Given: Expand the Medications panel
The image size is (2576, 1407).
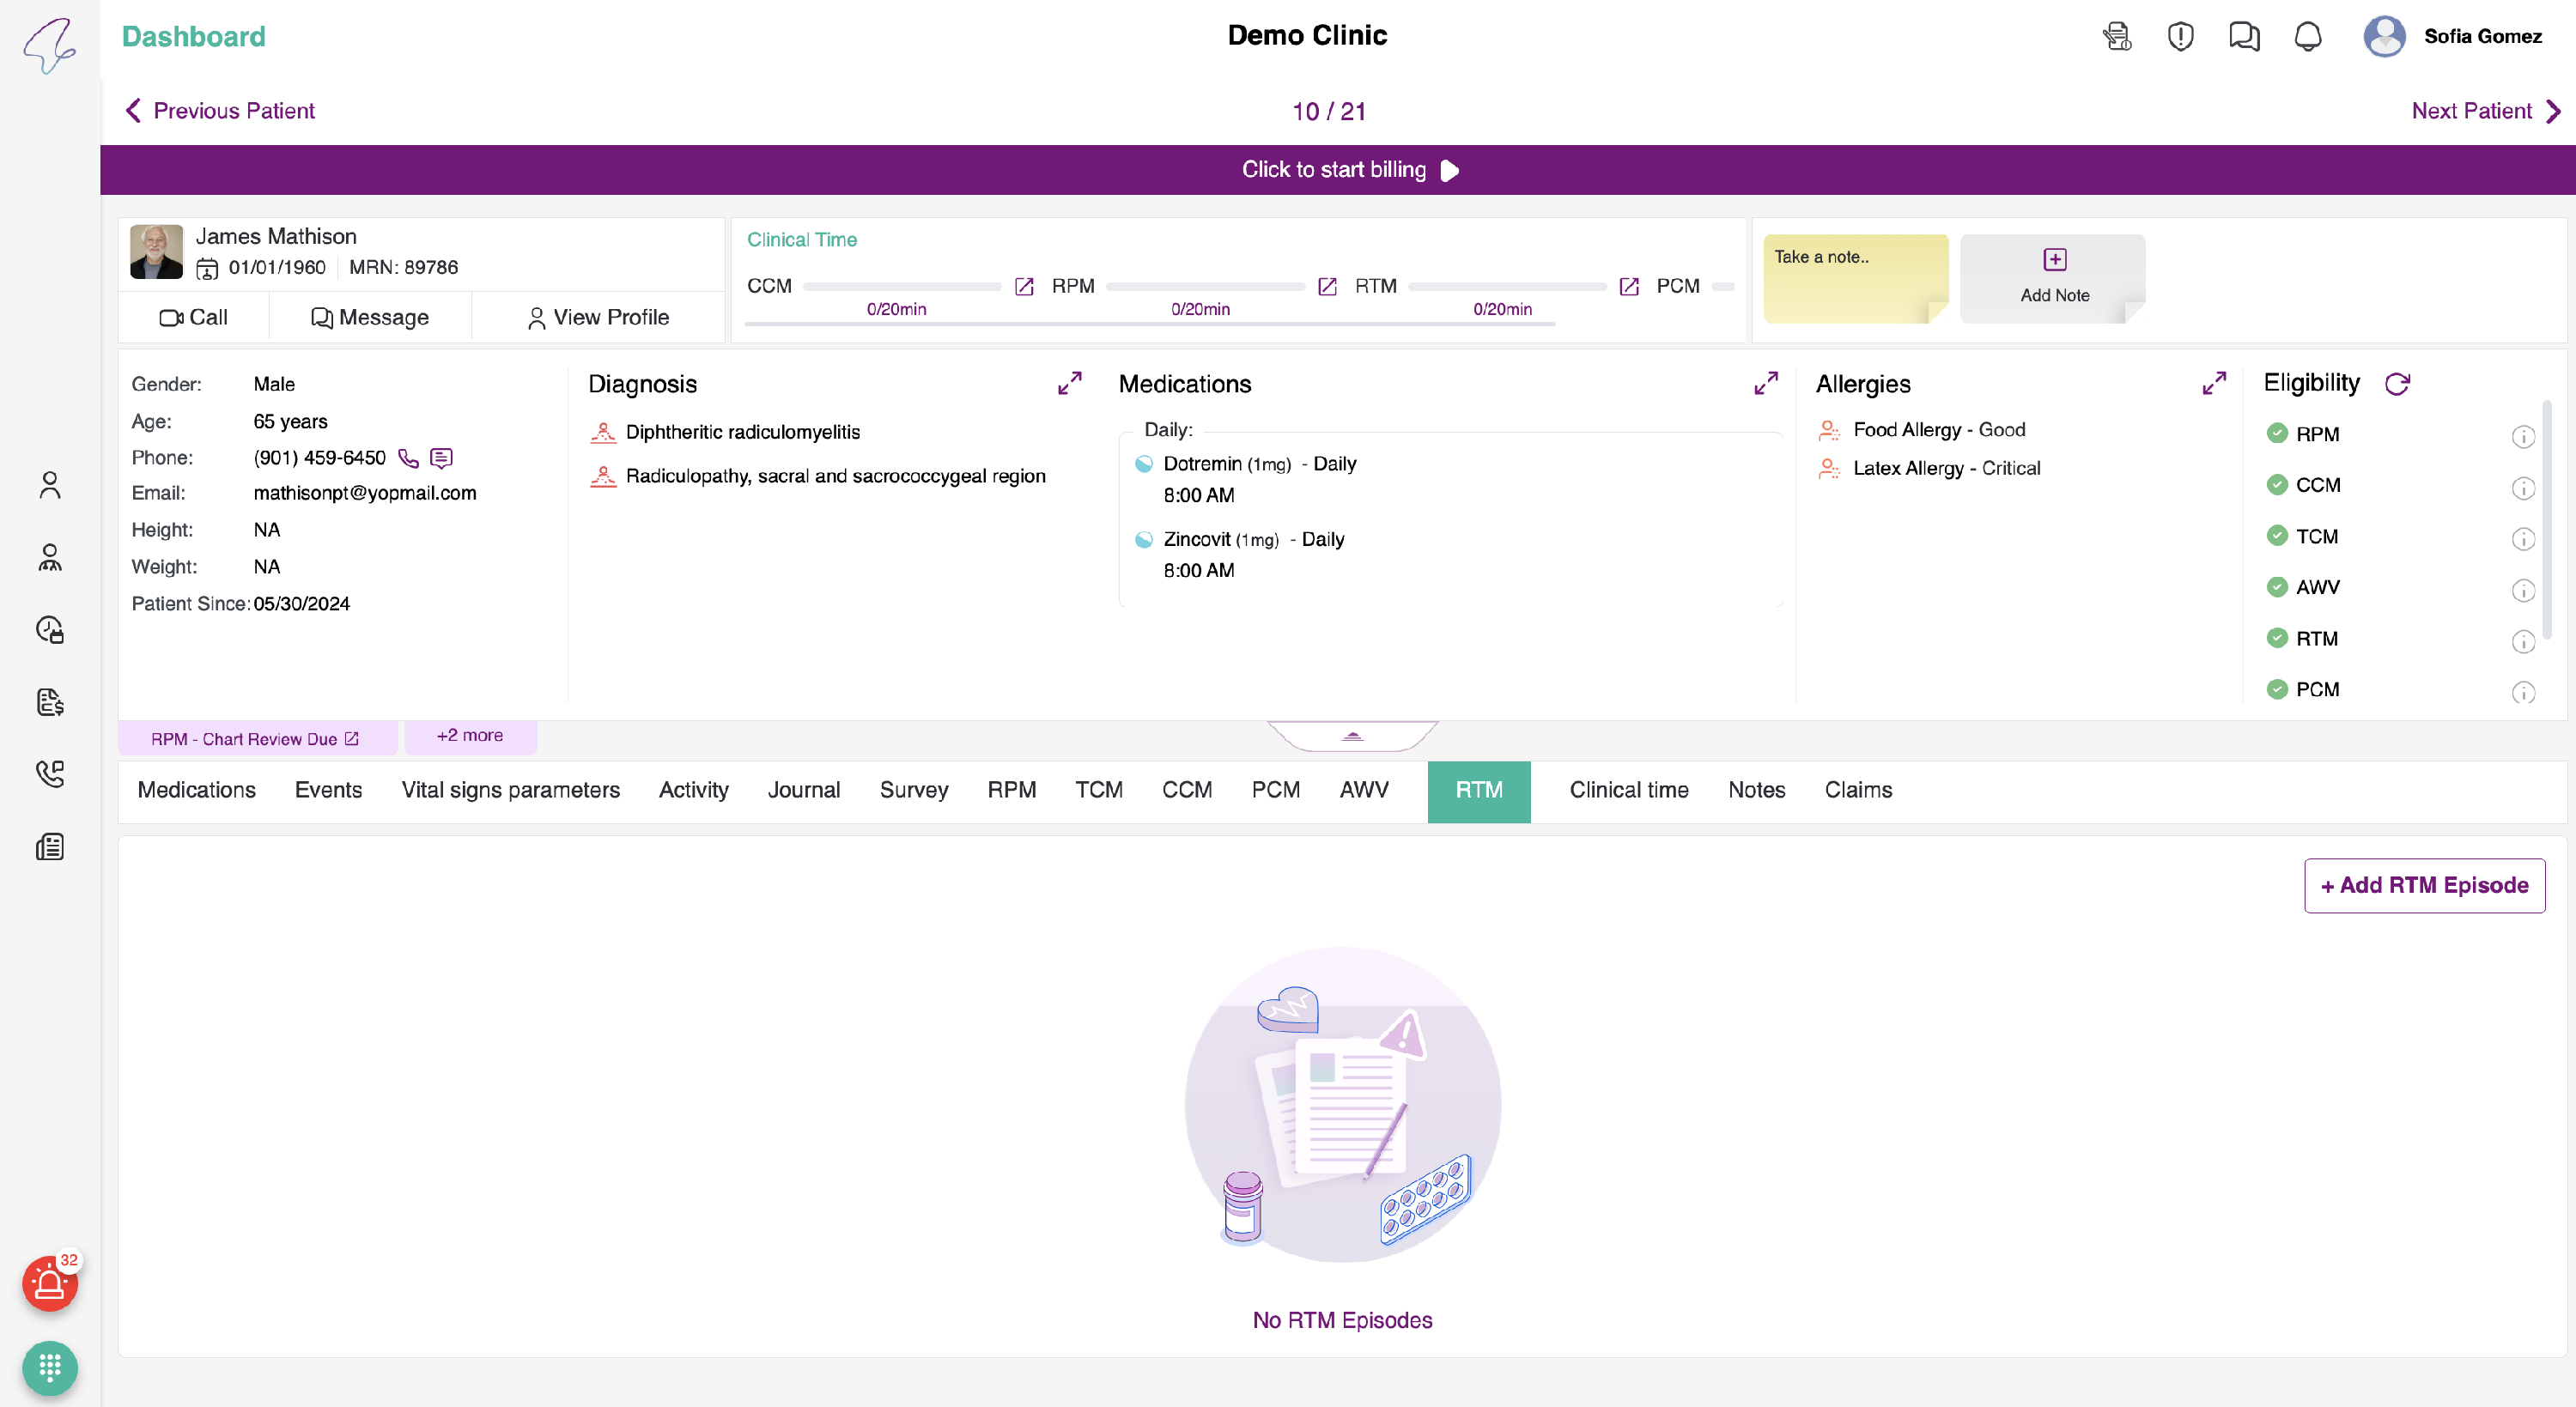Looking at the screenshot, I should 1765,384.
